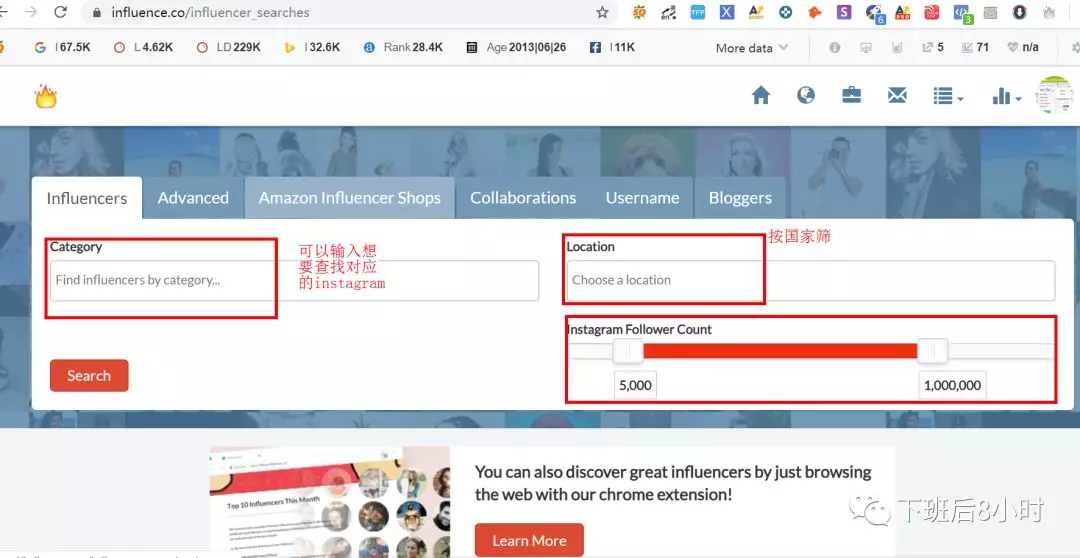Click the 1,000,000 maximum follower value box
1080x558 pixels.
coord(953,386)
